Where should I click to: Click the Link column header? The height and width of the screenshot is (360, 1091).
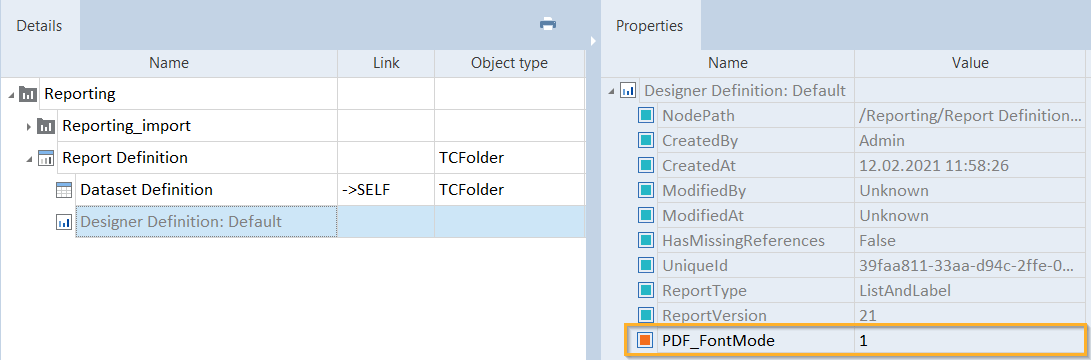[x=386, y=63]
